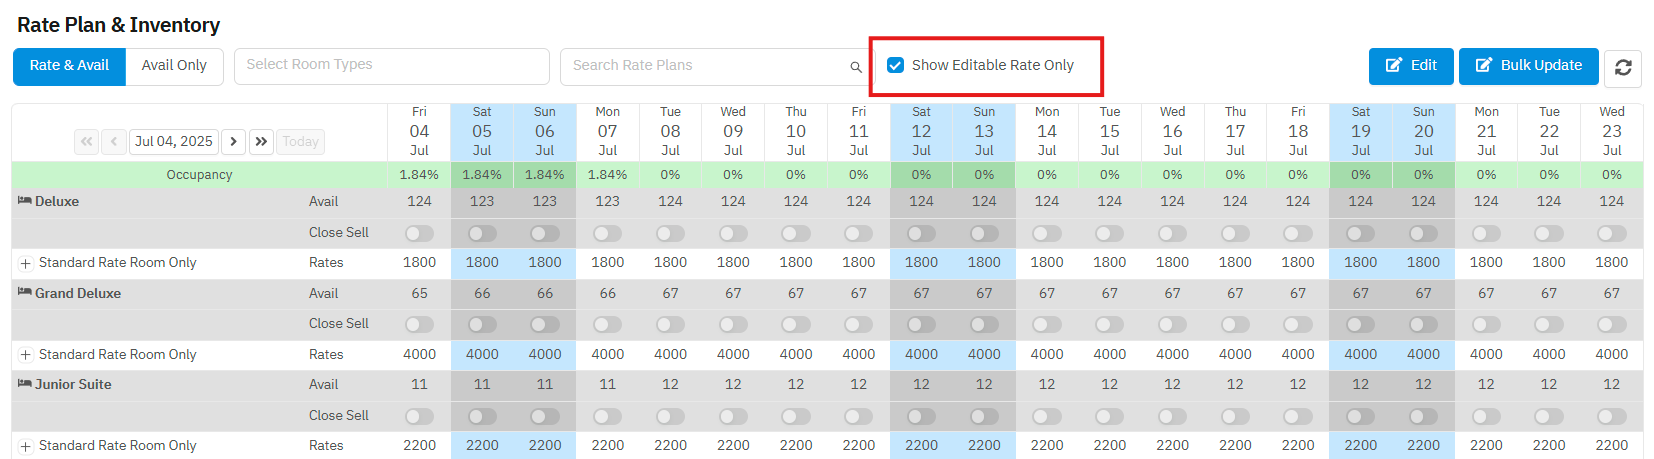This screenshot has width=1654, height=459.
Task: Expand Grand Deluxe Standard Rate Room Only row
Action: (x=26, y=355)
